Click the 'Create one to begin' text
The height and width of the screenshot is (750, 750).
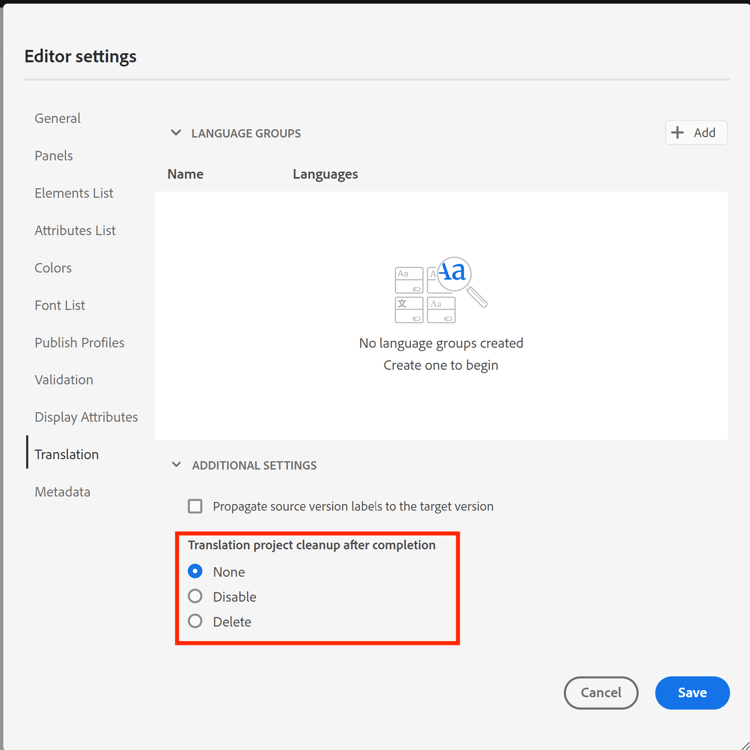click(441, 365)
